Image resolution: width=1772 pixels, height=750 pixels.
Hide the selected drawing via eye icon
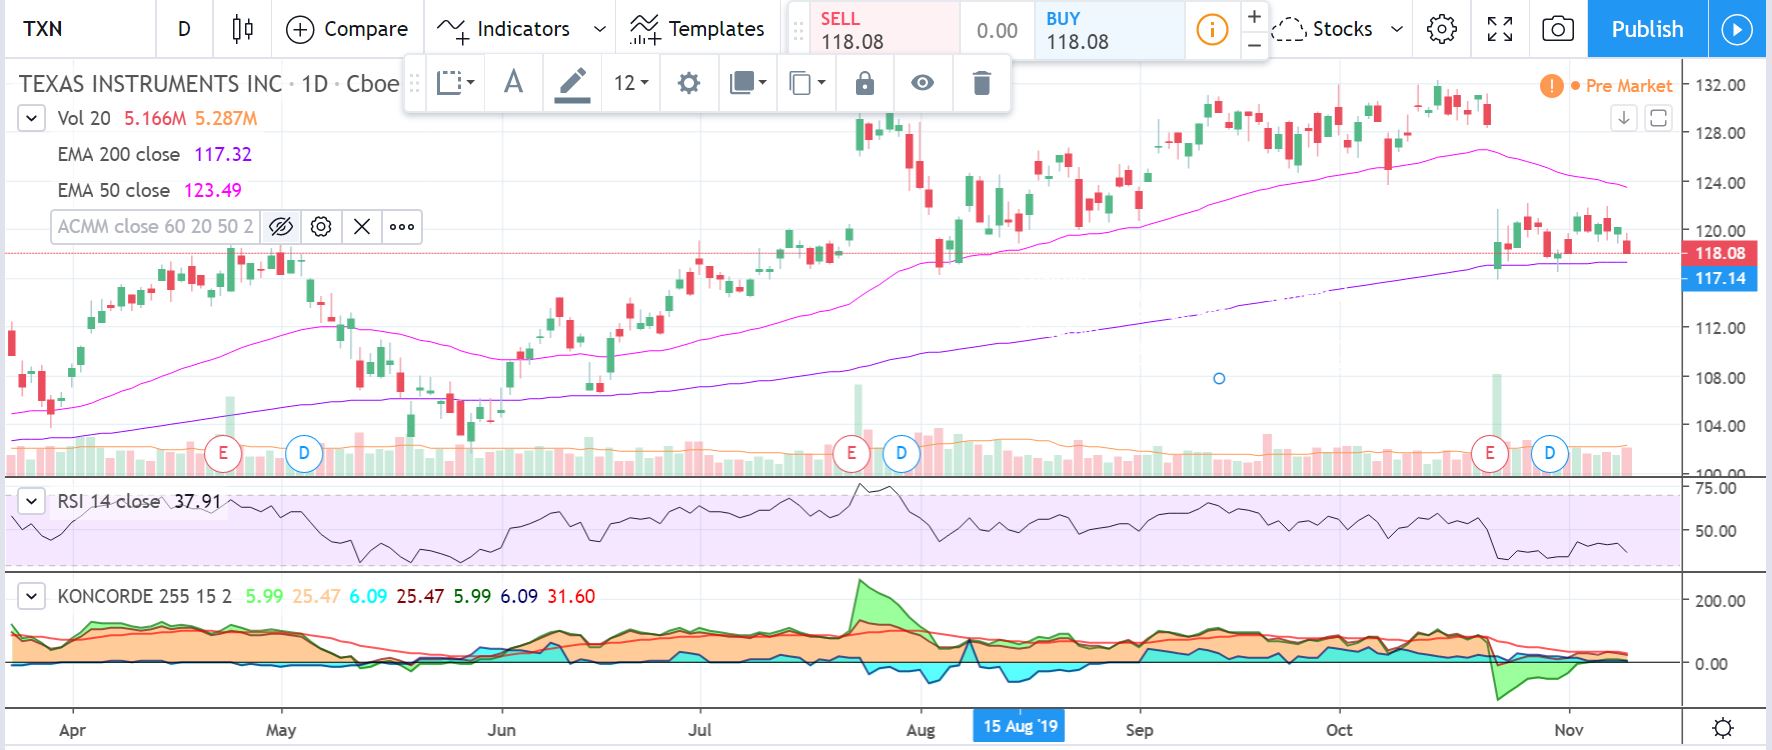tap(922, 83)
